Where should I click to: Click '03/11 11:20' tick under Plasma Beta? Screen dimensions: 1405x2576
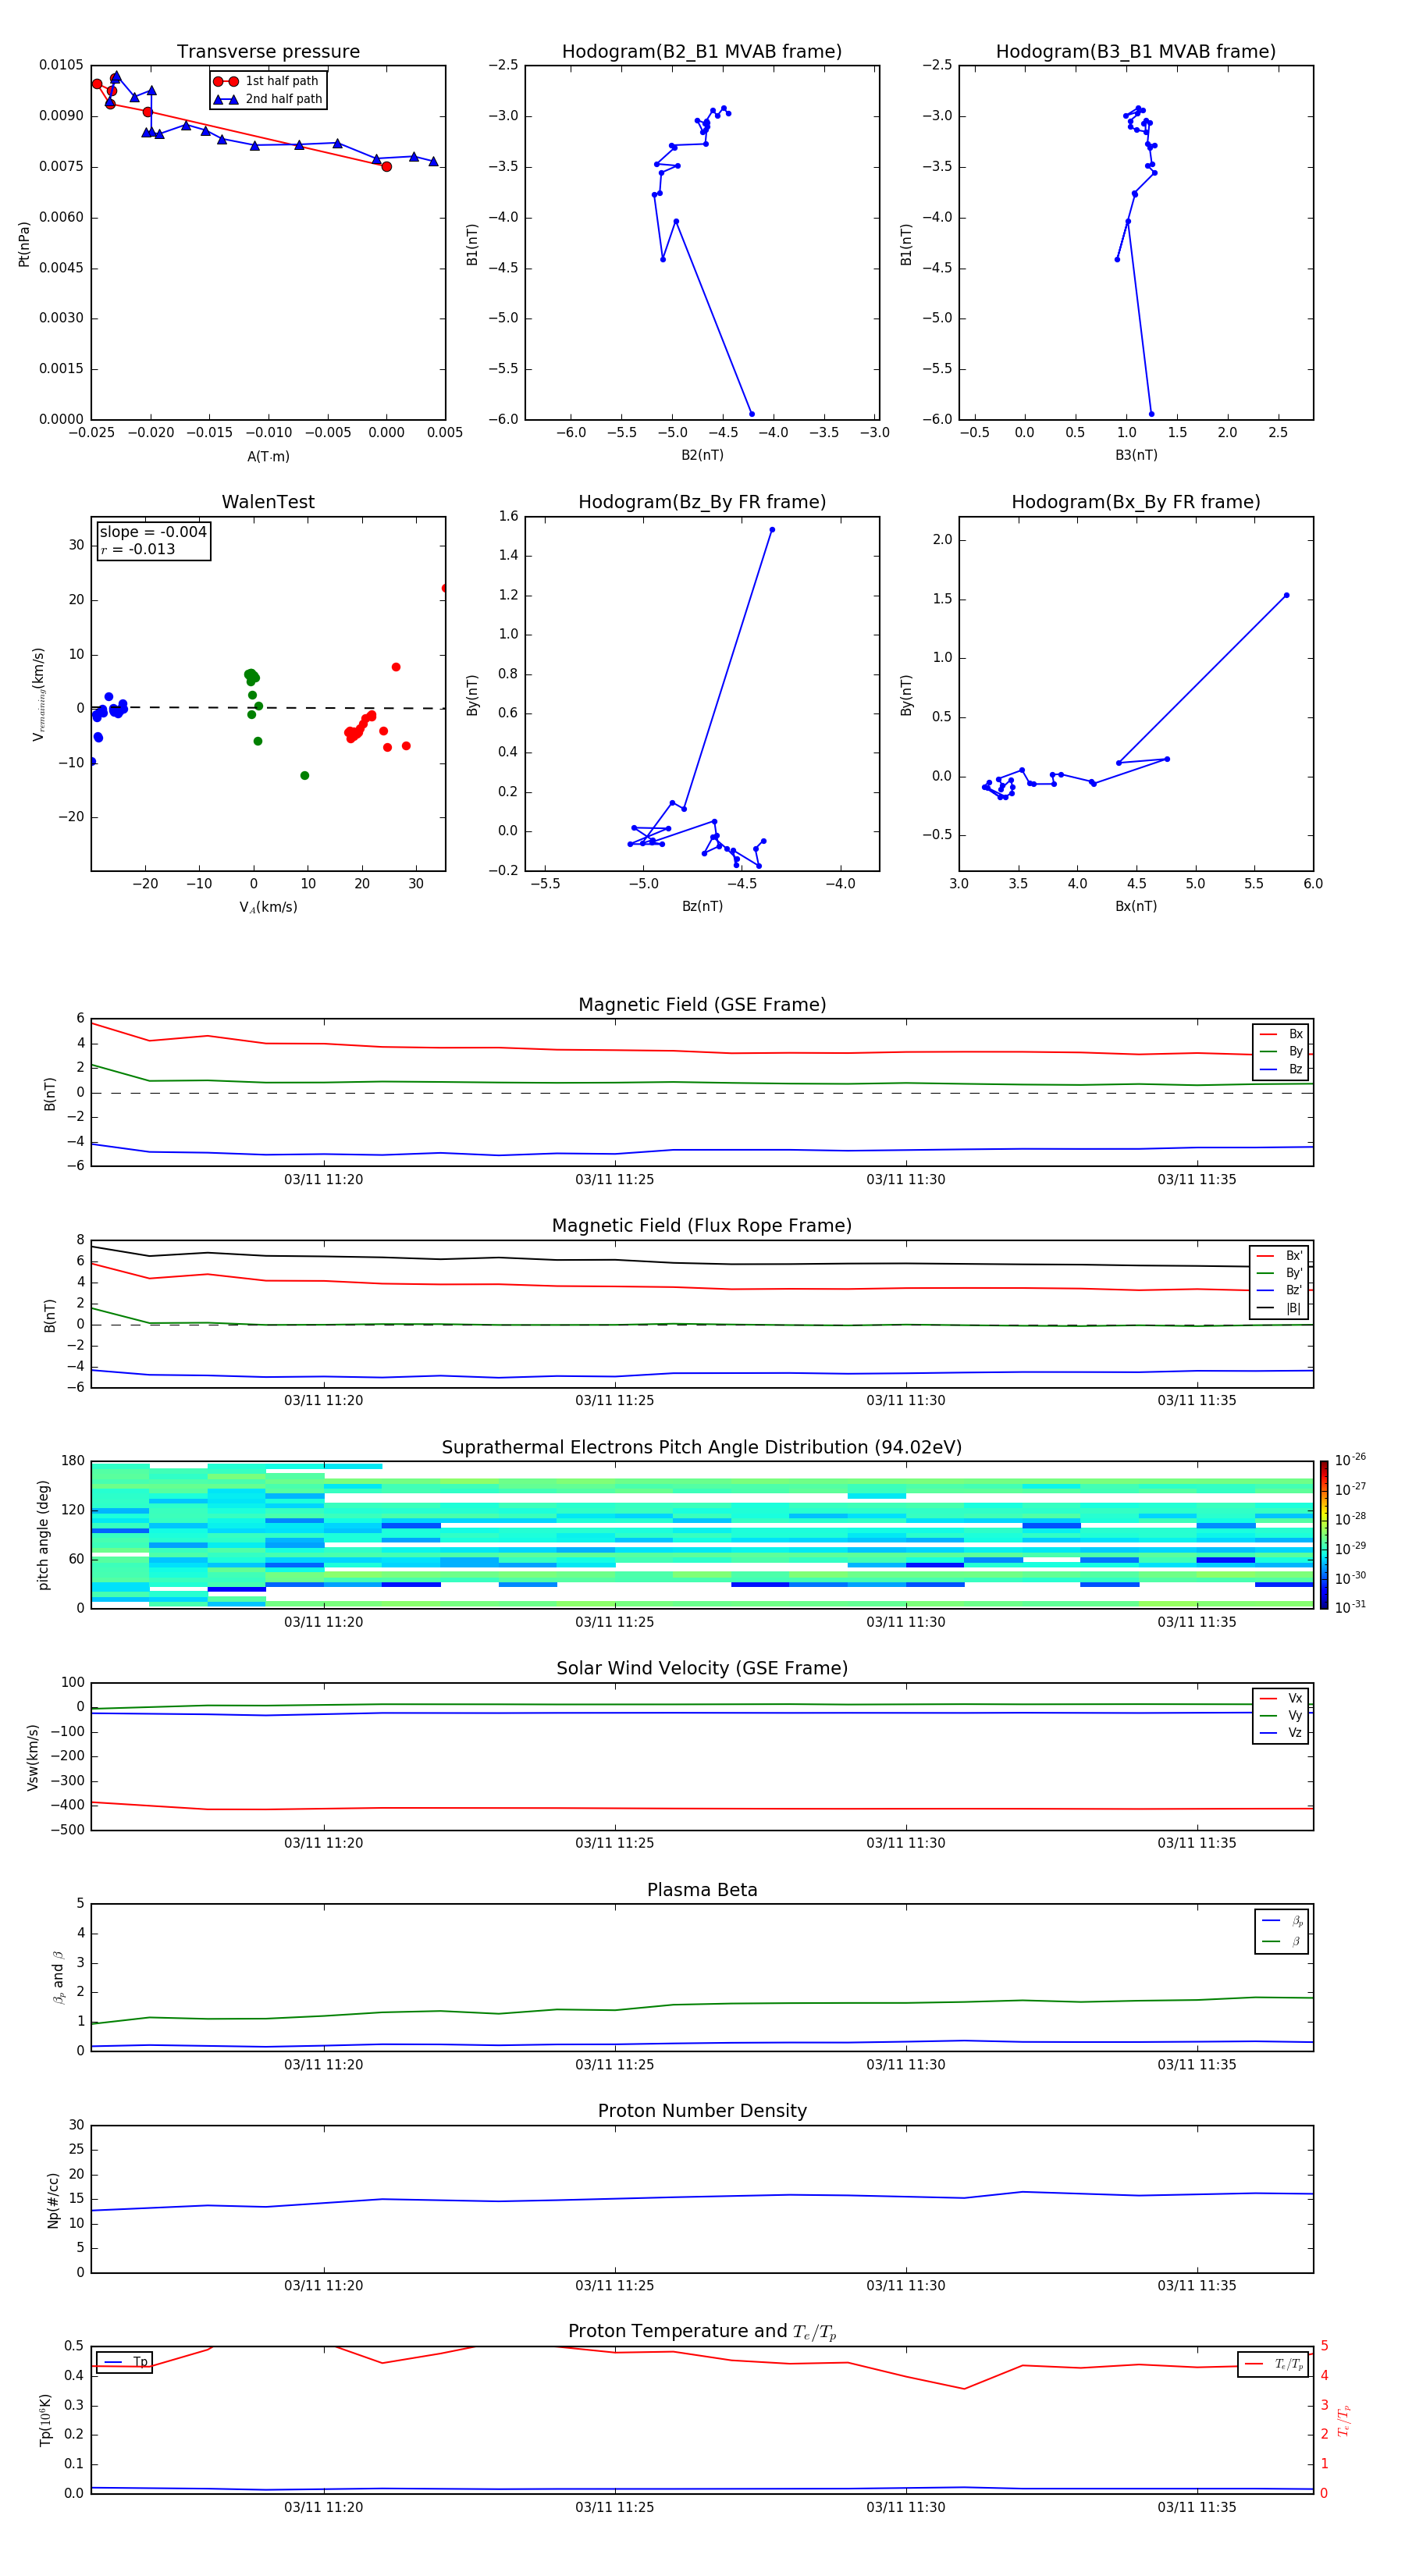click(323, 2064)
